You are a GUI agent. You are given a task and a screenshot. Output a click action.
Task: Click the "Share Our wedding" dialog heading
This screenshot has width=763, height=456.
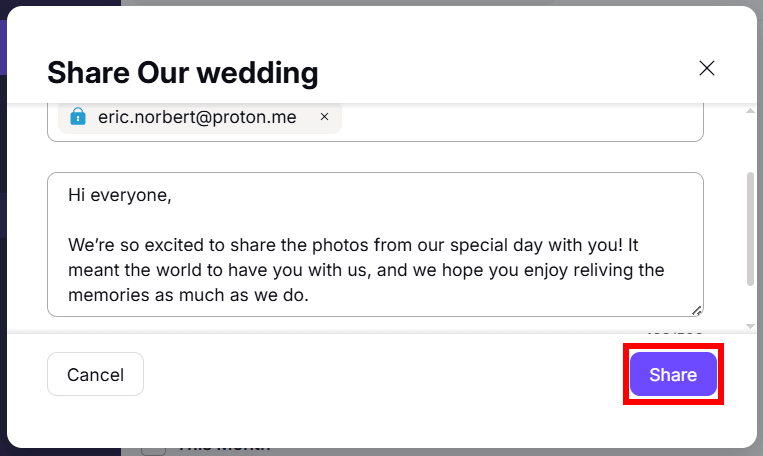[x=182, y=73]
